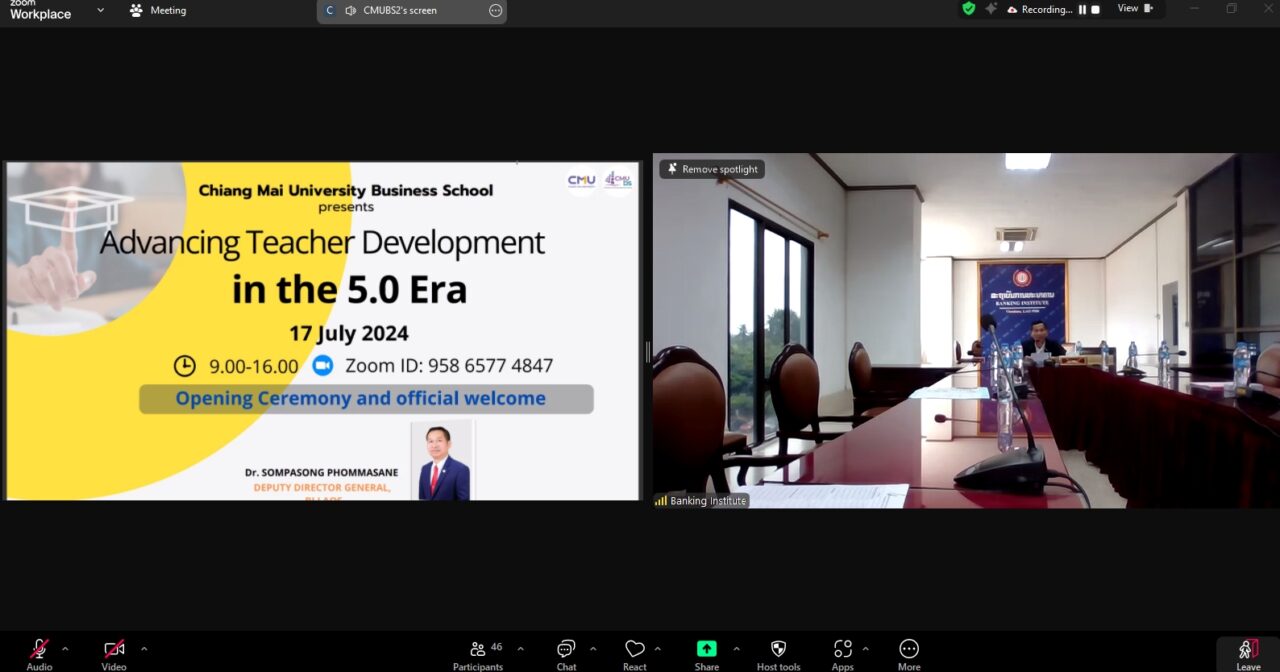
Task: Open the Zoom Workplace dropdown arrow
Action: pyautogui.click(x=100, y=10)
